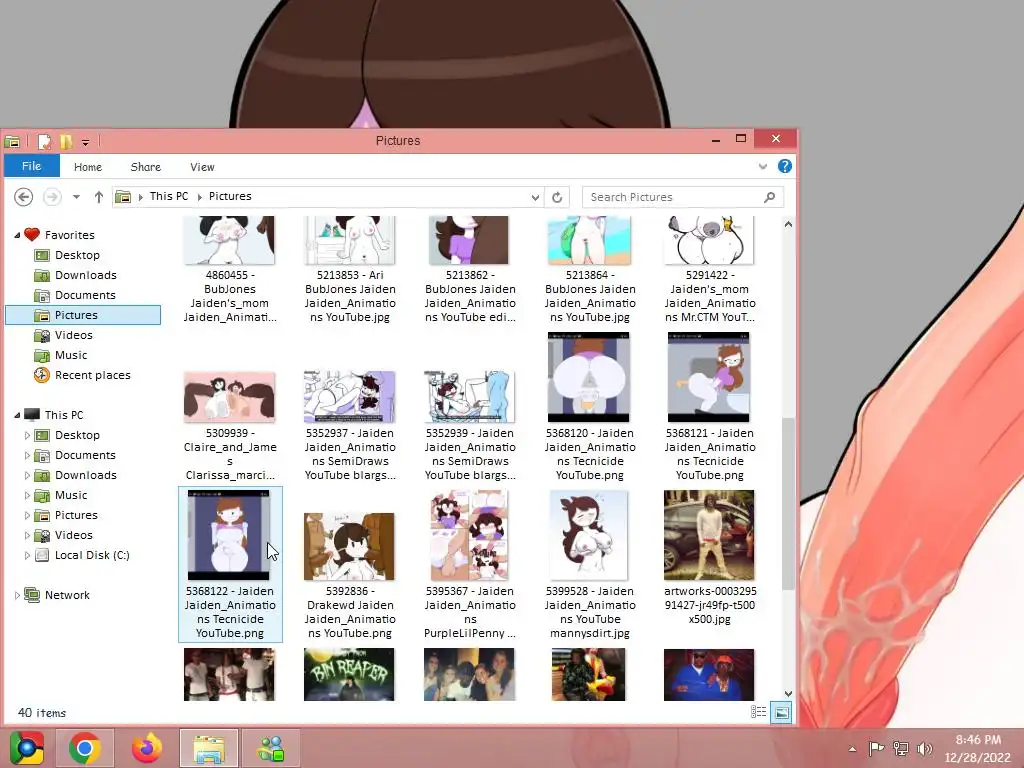Select the BIN REAPER image thumbnail
Screen dimensions: 1024x768
349,675
